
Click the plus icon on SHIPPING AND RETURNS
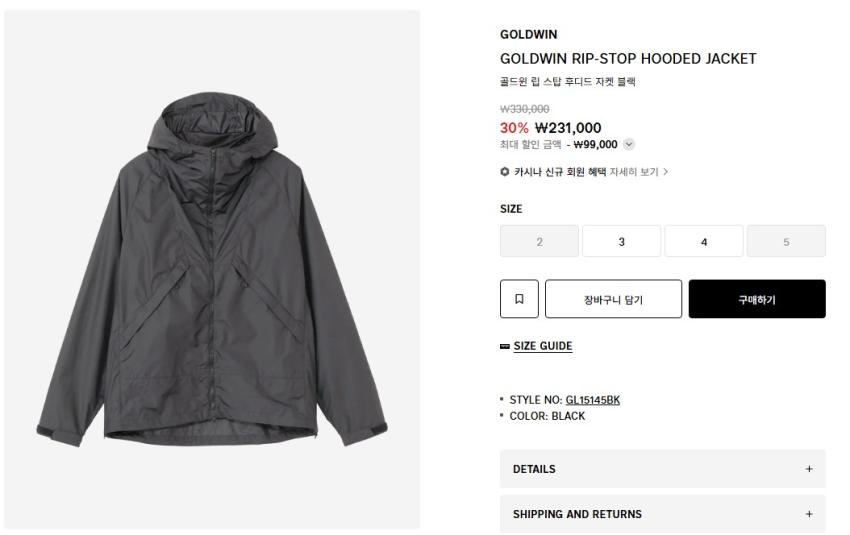pyautogui.click(x=809, y=514)
